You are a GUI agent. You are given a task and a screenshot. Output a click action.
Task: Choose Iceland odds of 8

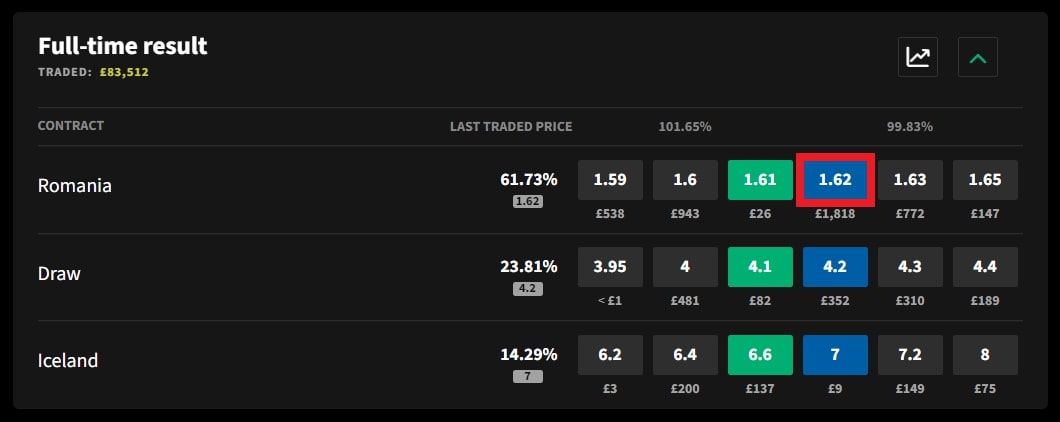coord(985,355)
